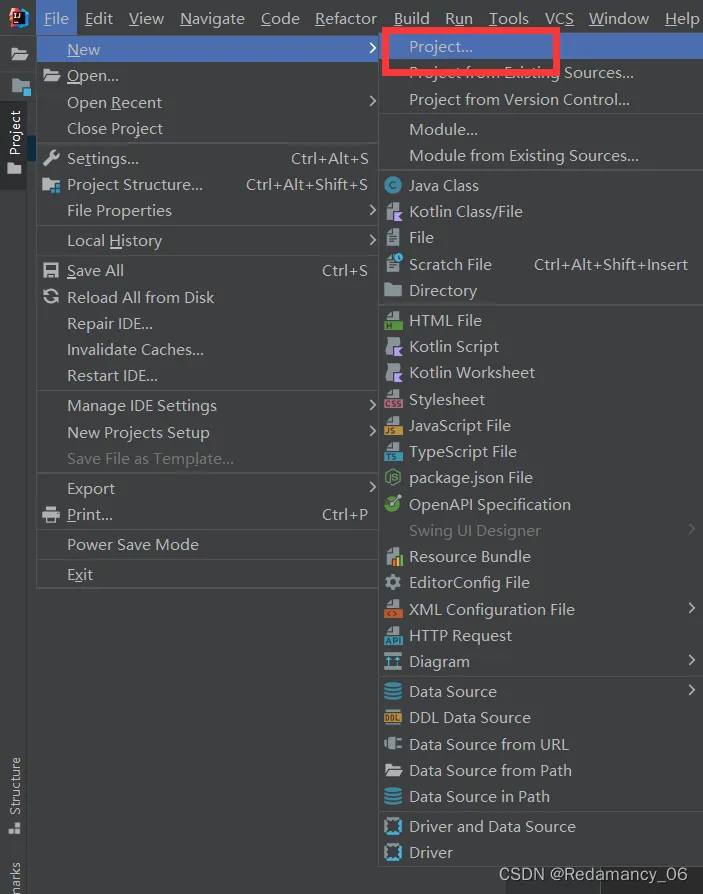Click the Save All disk icon
This screenshot has height=894, width=703.
(x=51, y=271)
